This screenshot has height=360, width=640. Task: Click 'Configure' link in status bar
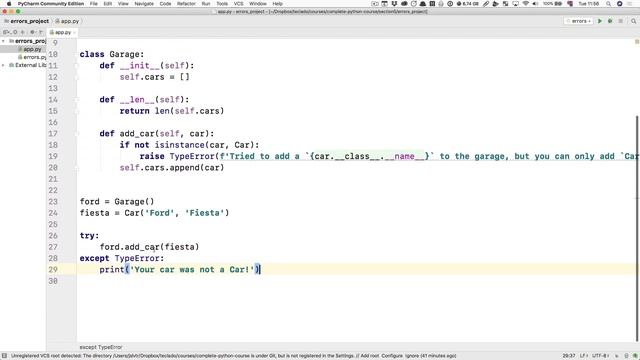point(392,356)
